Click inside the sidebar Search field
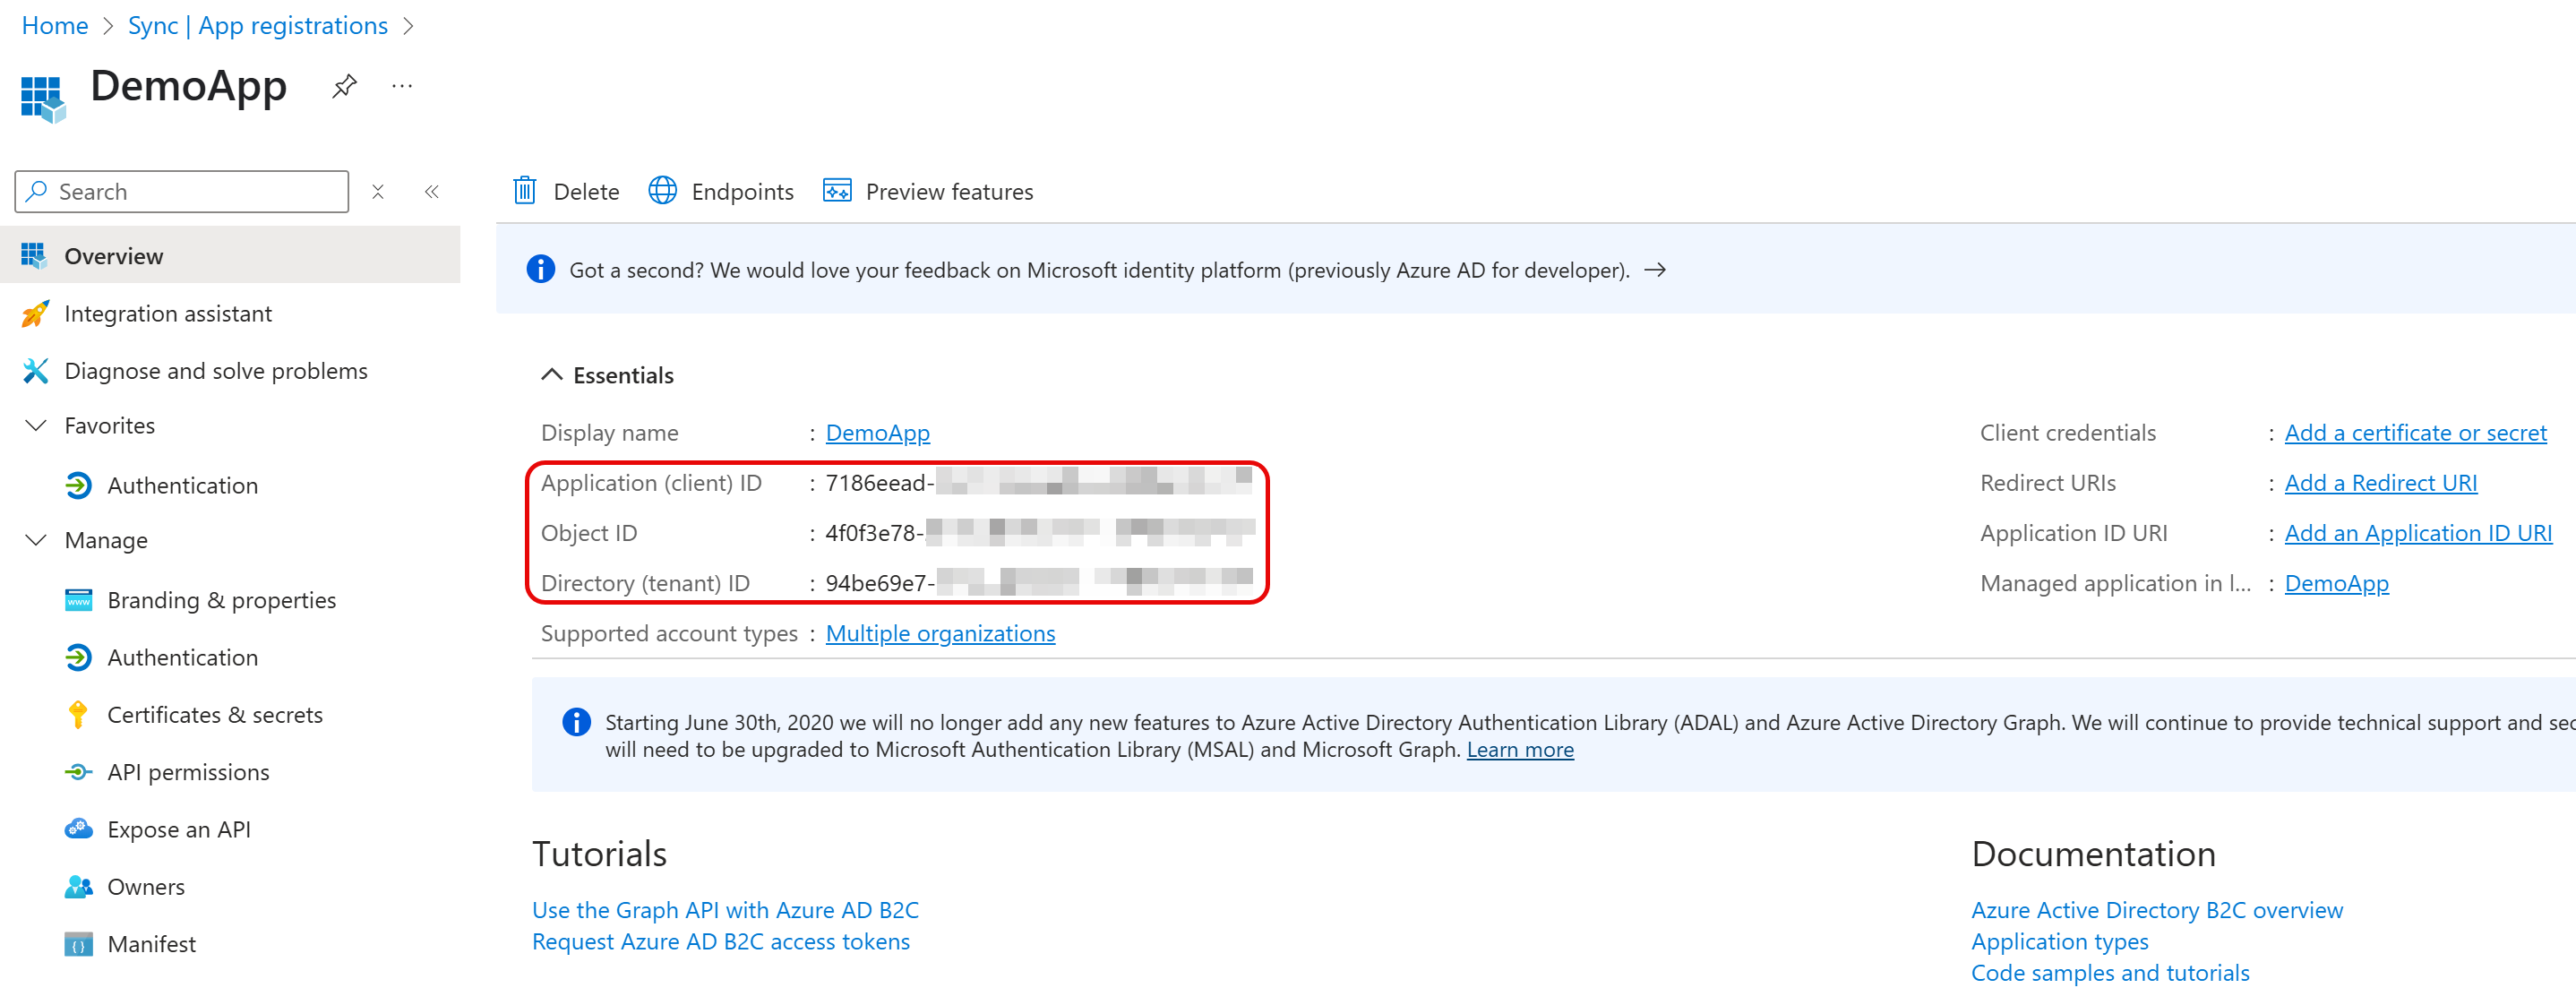Viewport: 2576px width, 1005px height. coord(180,191)
